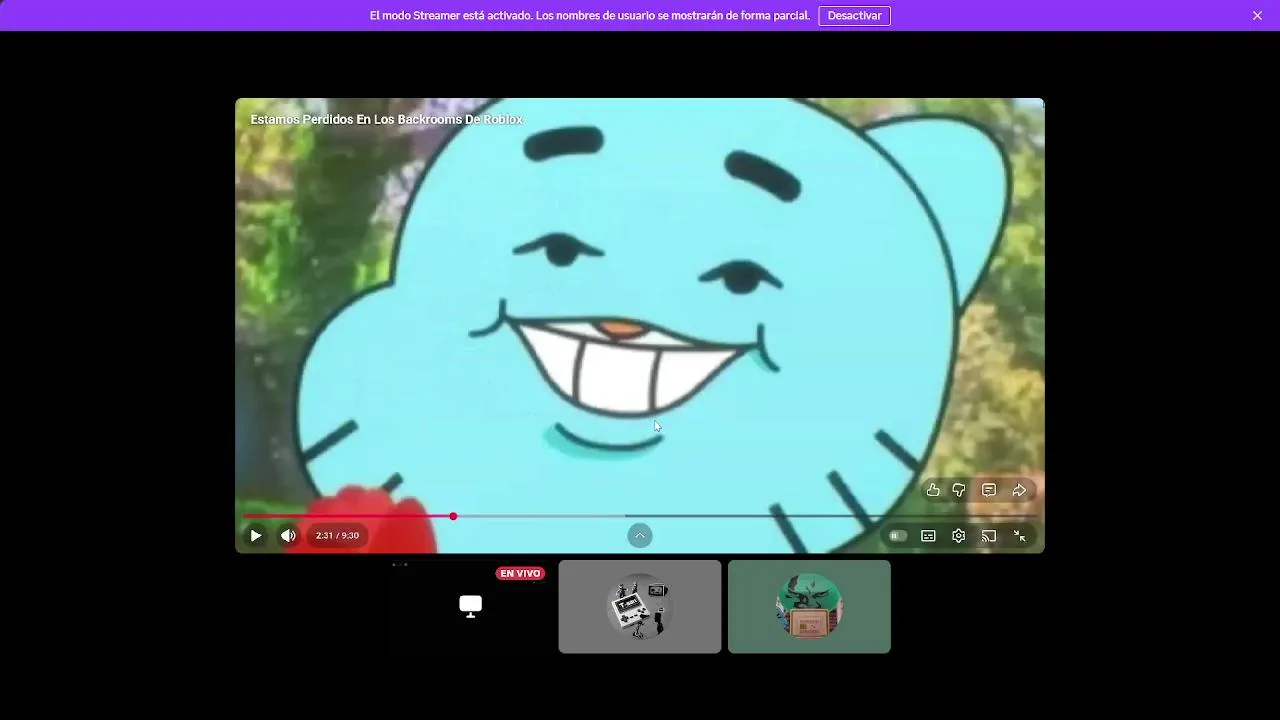Toggle subtitles/captions on the video

click(x=928, y=536)
